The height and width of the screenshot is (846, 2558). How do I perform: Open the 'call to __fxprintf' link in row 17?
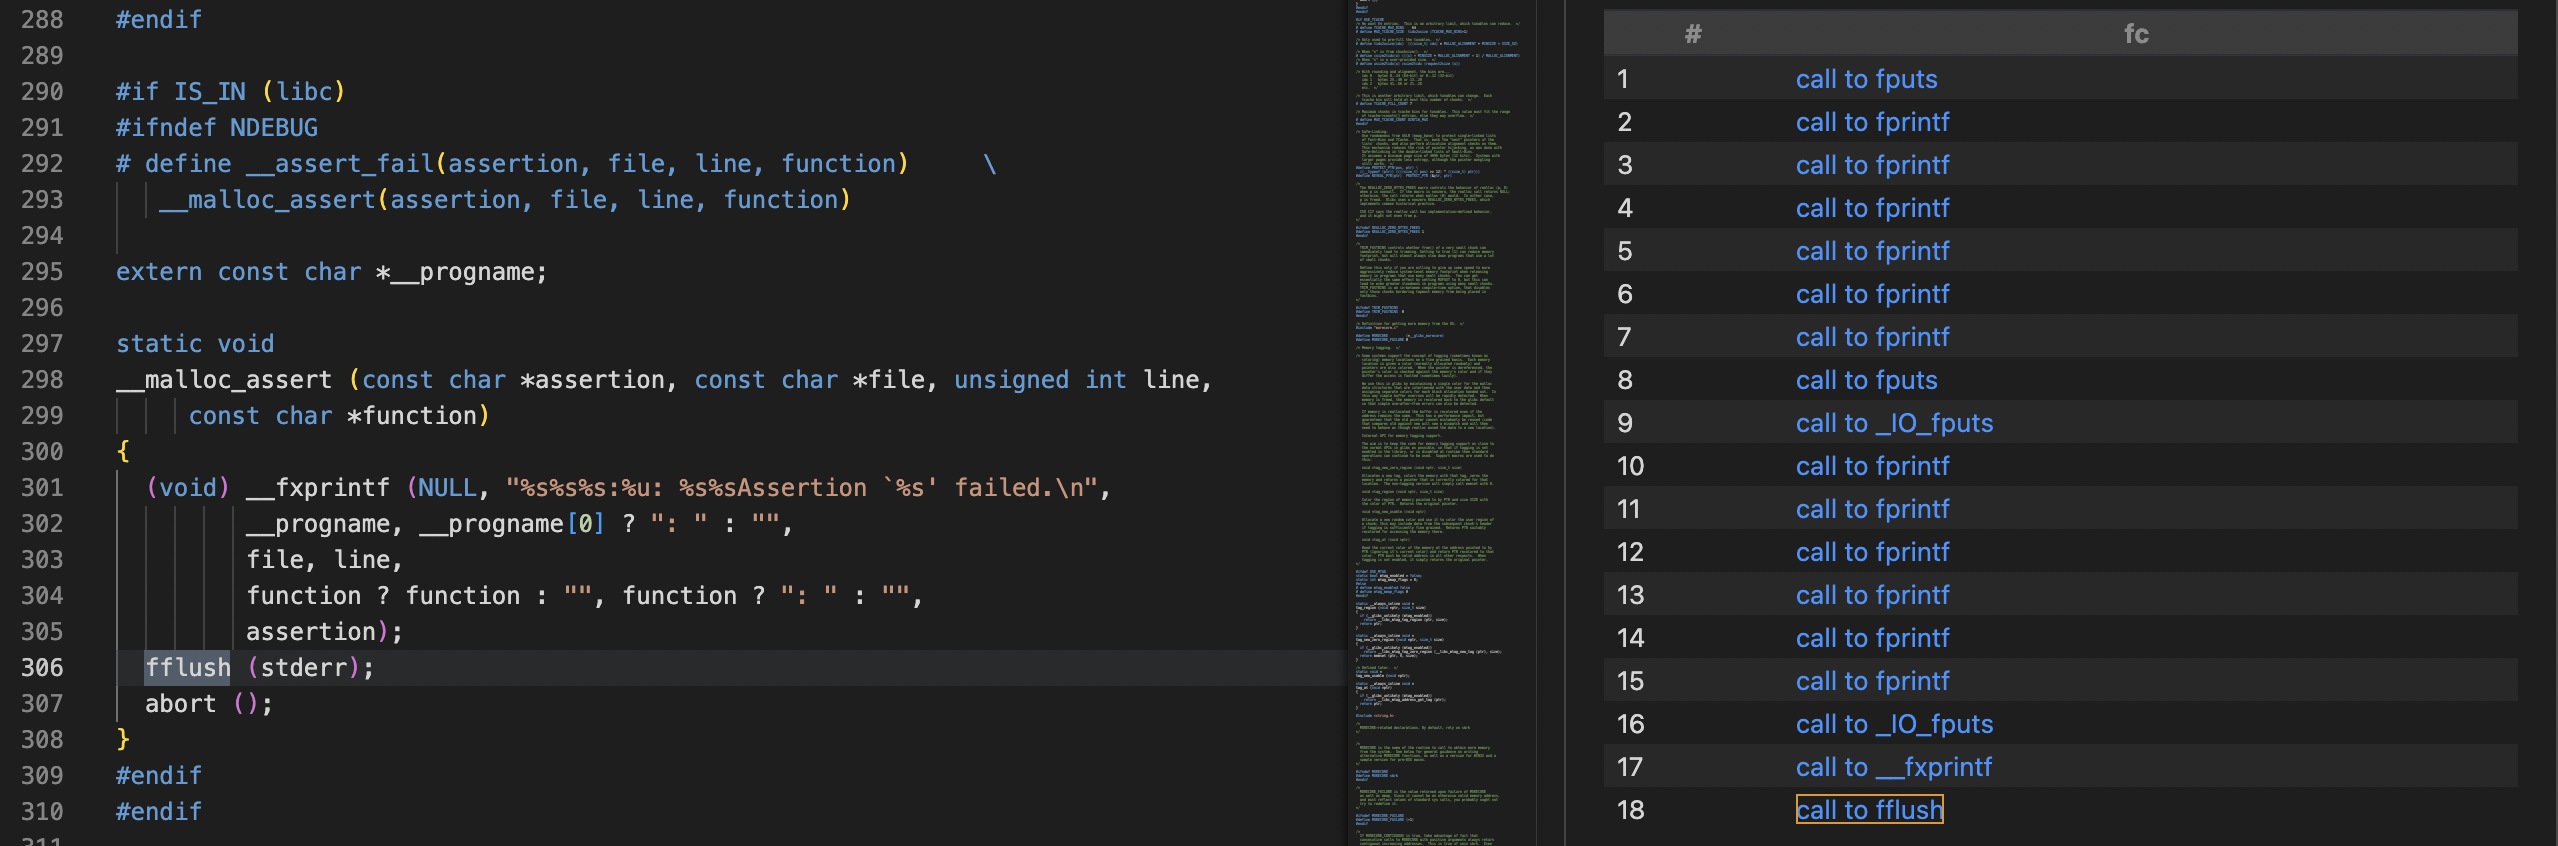click(x=1893, y=767)
